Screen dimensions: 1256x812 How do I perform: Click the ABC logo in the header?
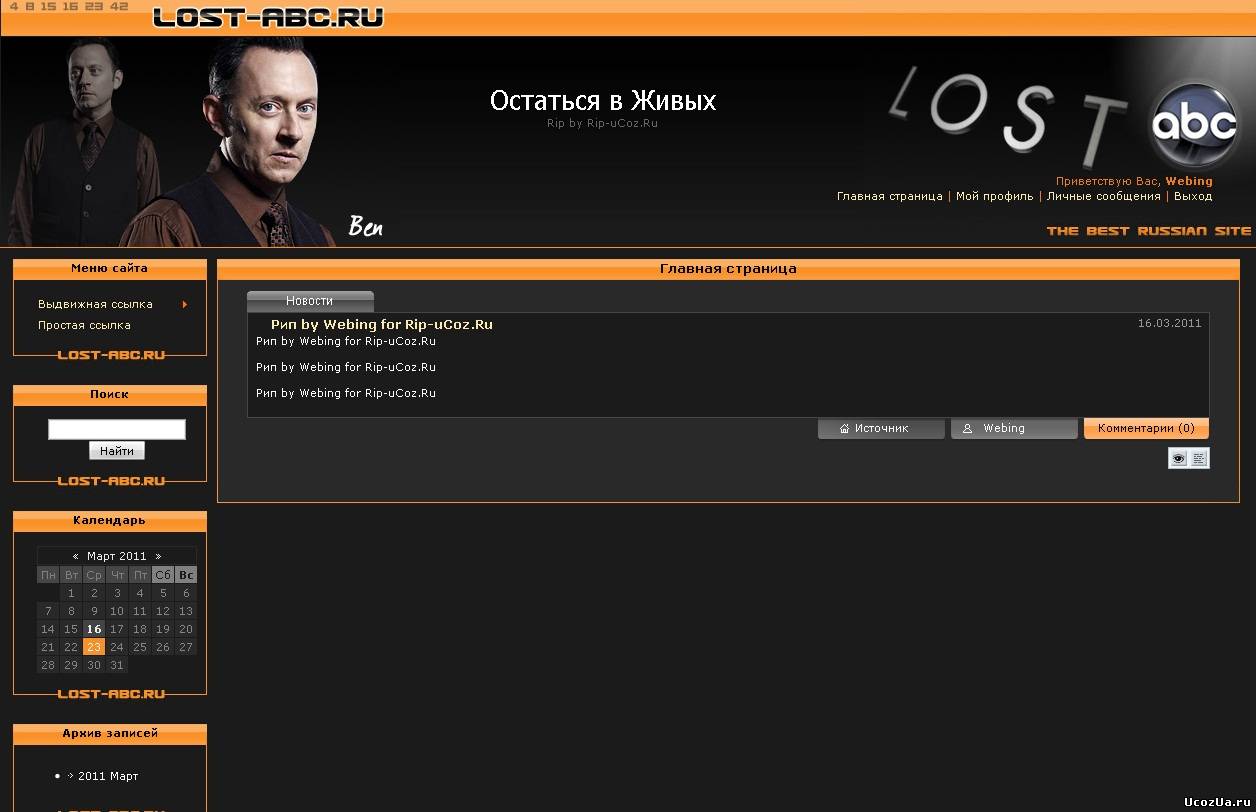click(1194, 124)
